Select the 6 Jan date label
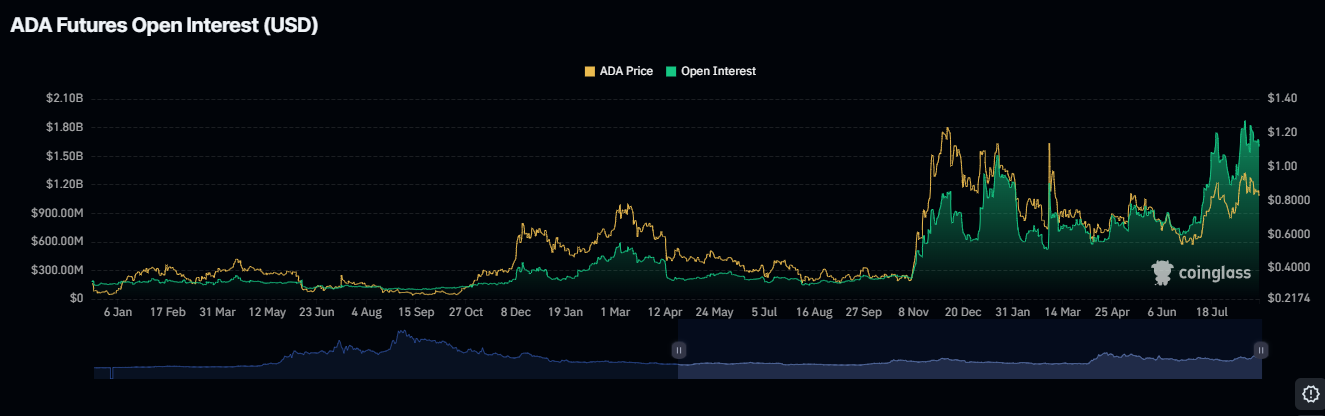This screenshot has height=416, width=1325. pyautogui.click(x=118, y=312)
